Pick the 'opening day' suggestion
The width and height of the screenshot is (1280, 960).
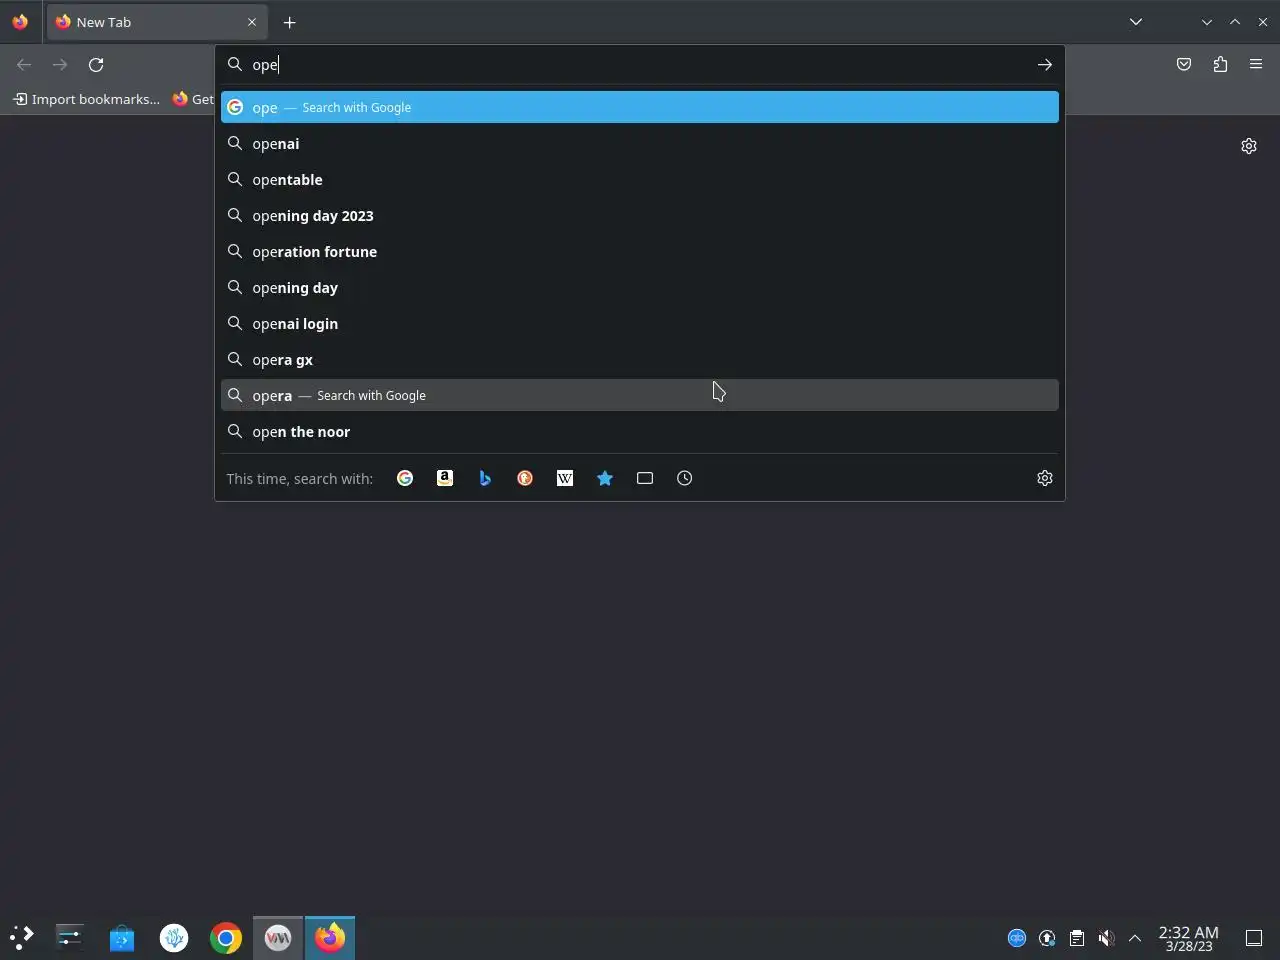[x=640, y=287]
